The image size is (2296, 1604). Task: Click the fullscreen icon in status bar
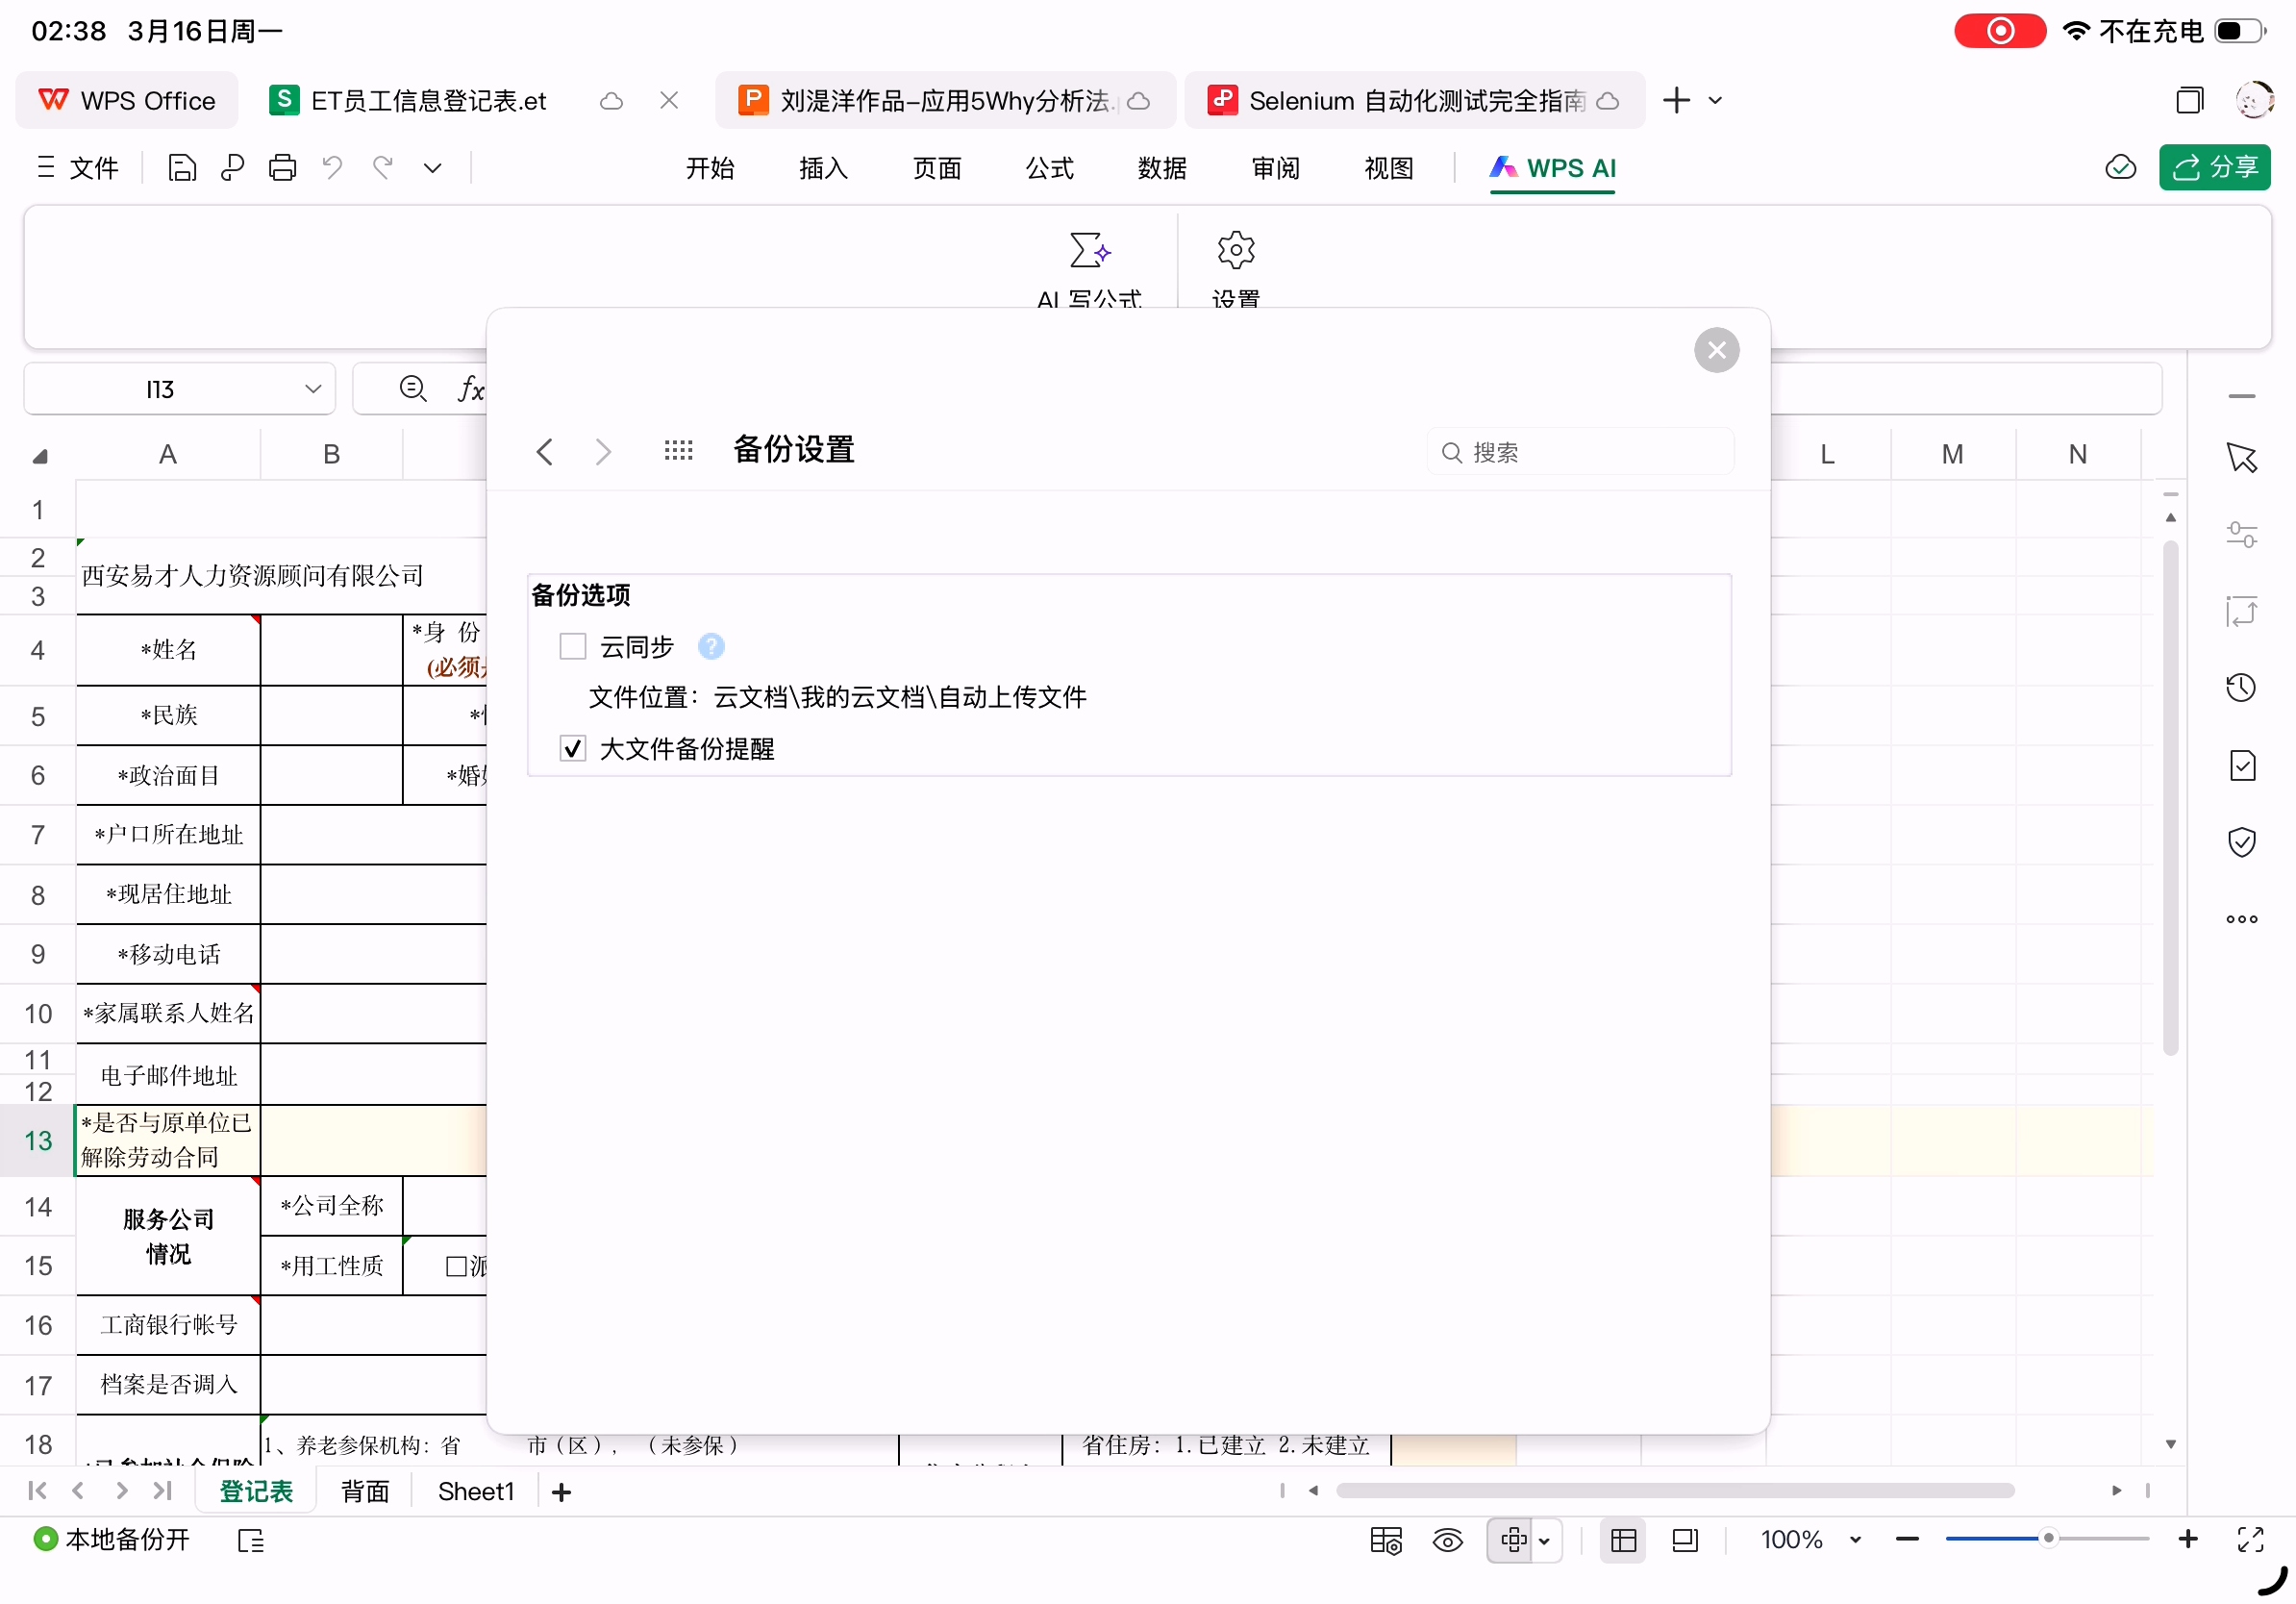(x=2250, y=1540)
